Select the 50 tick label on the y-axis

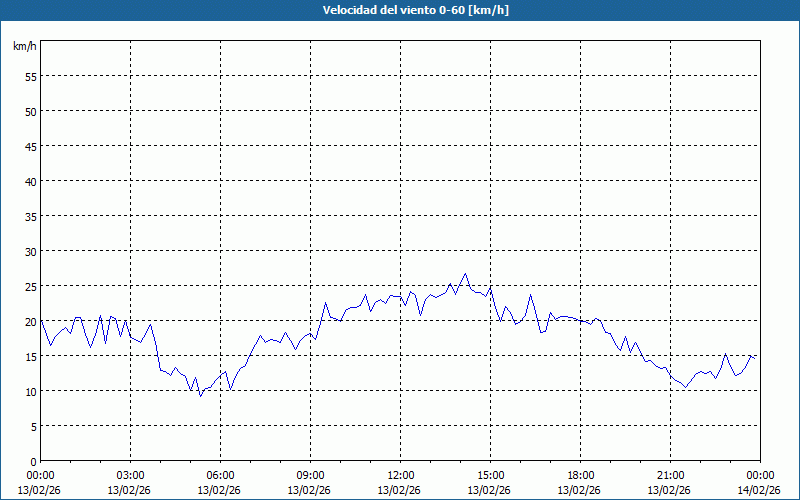point(30,111)
